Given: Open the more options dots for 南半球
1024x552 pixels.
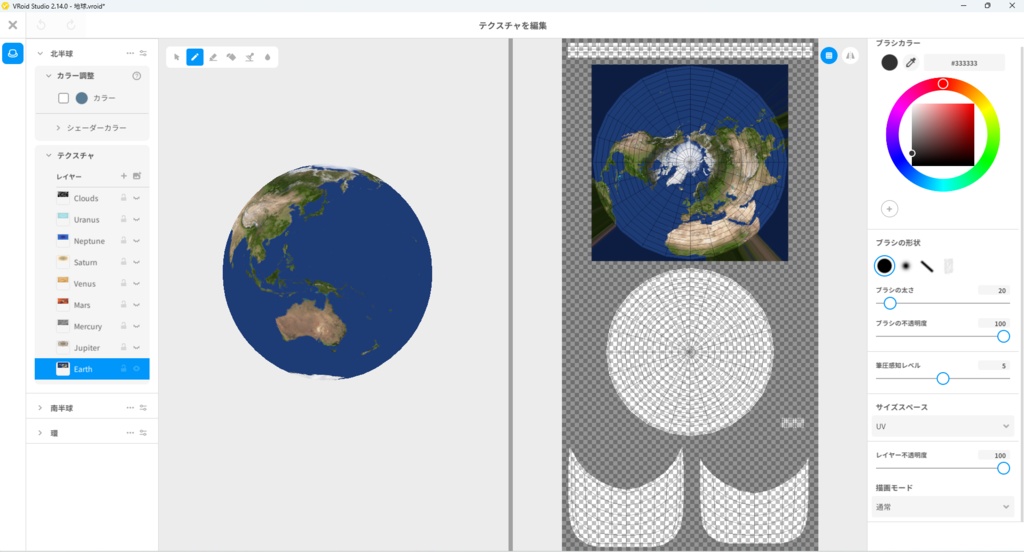Looking at the screenshot, I should click(x=130, y=408).
